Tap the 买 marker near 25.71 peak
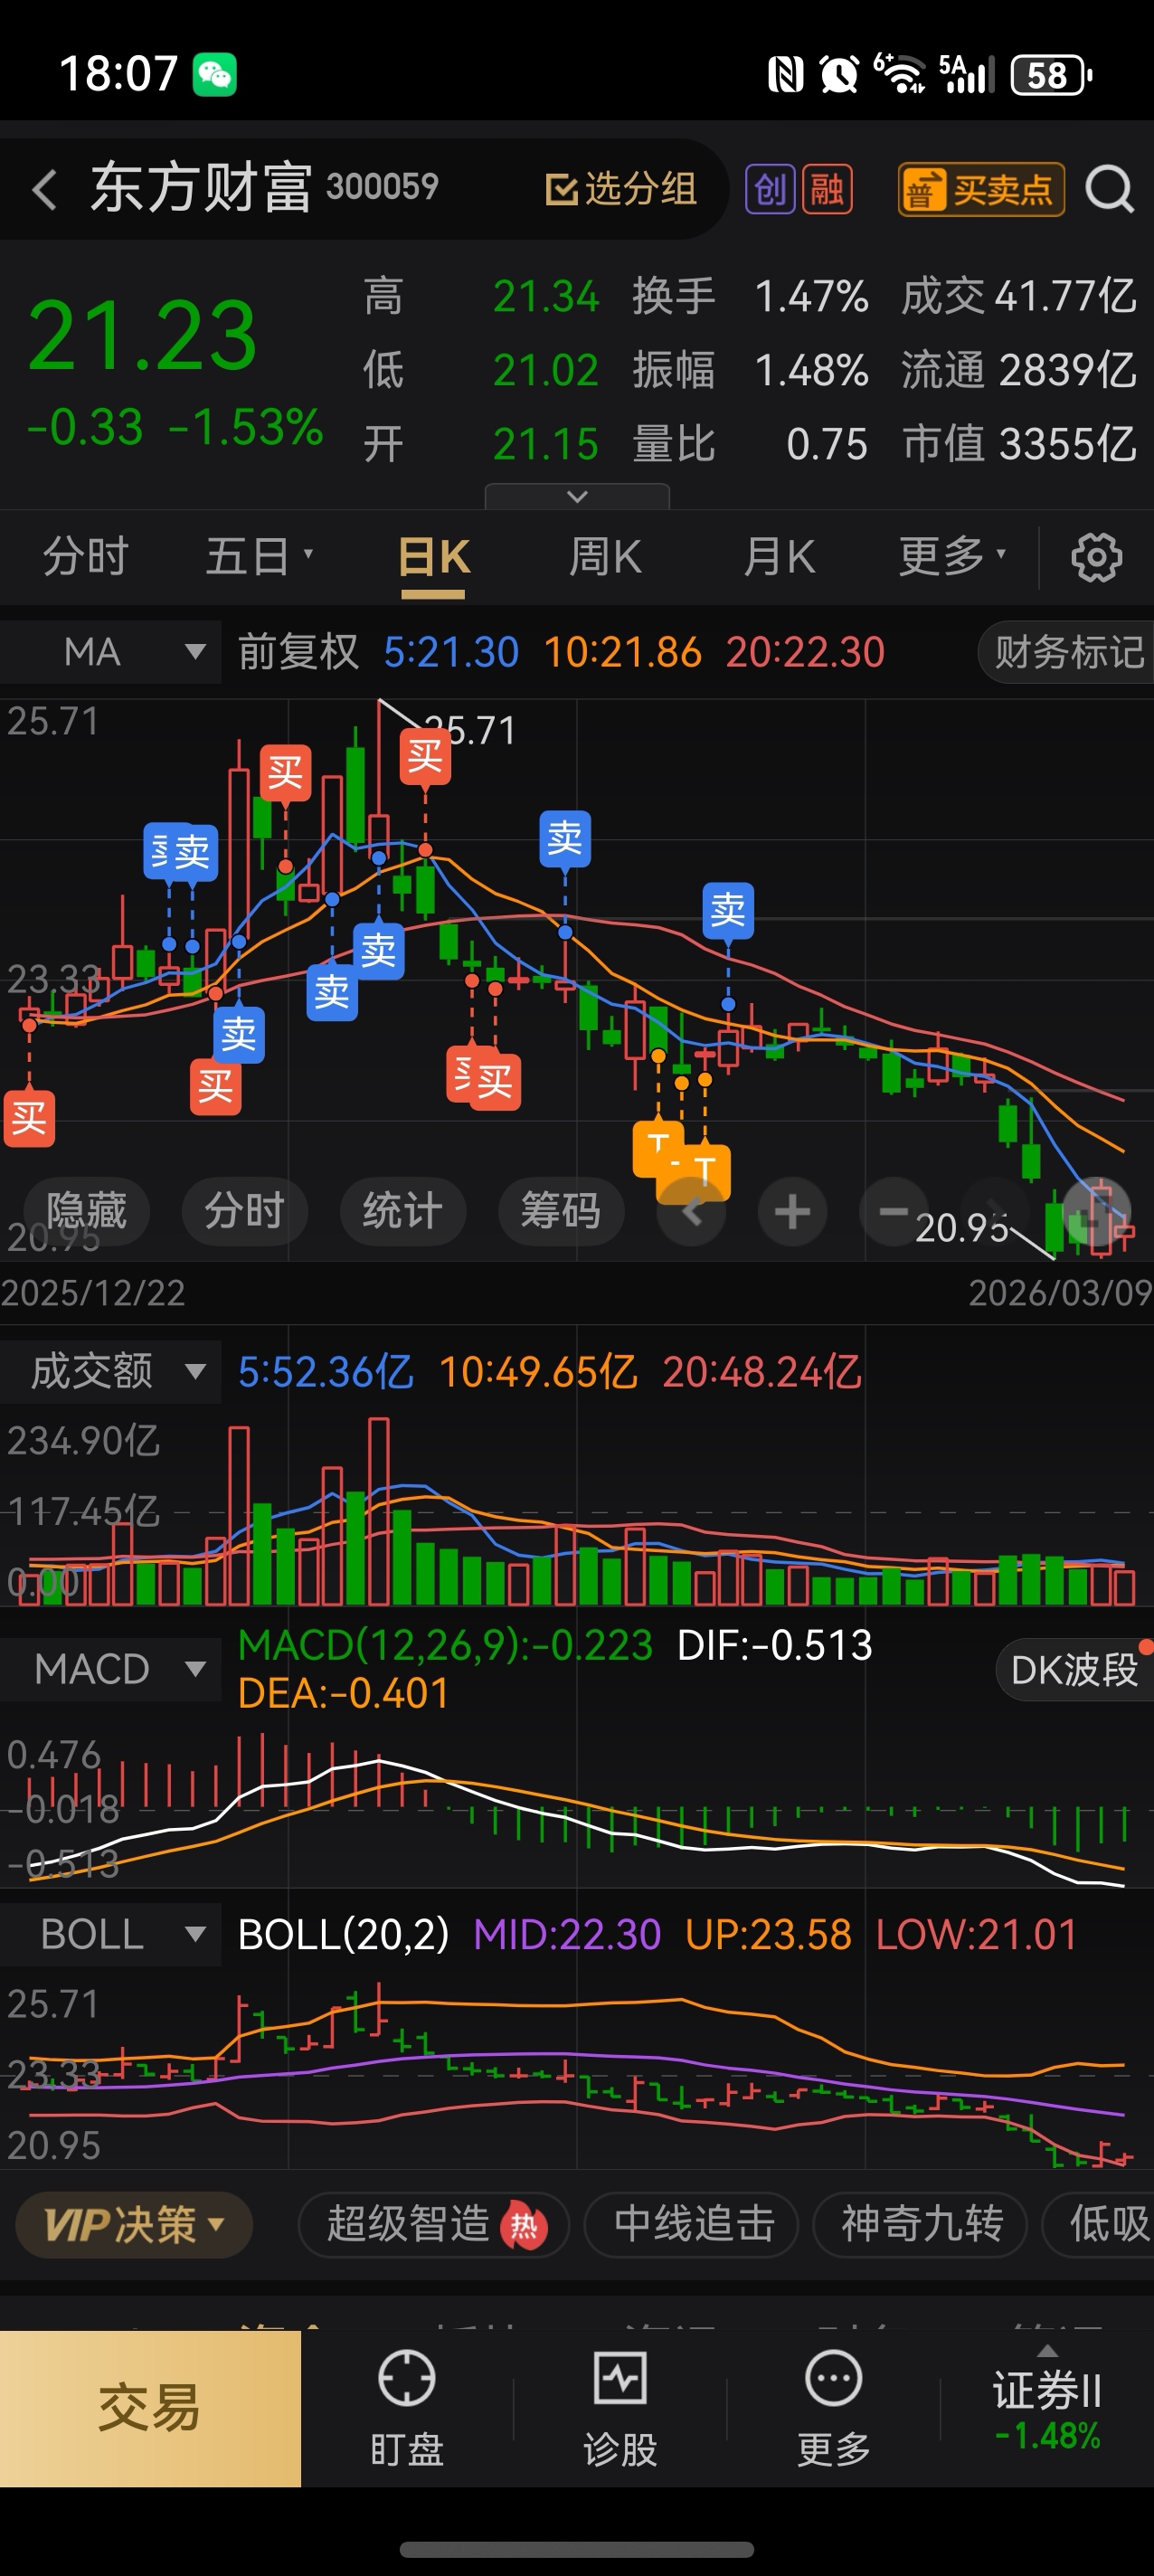 click(x=425, y=756)
